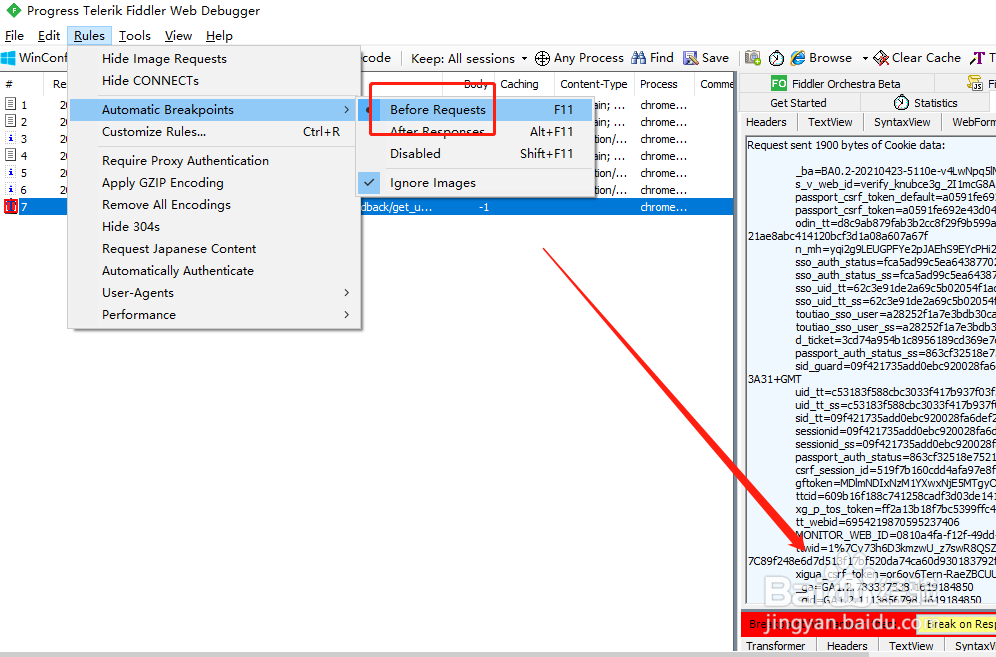Image resolution: width=996 pixels, height=657 pixels.
Task: Switch to the Get Started tab
Action: pyautogui.click(x=798, y=102)
